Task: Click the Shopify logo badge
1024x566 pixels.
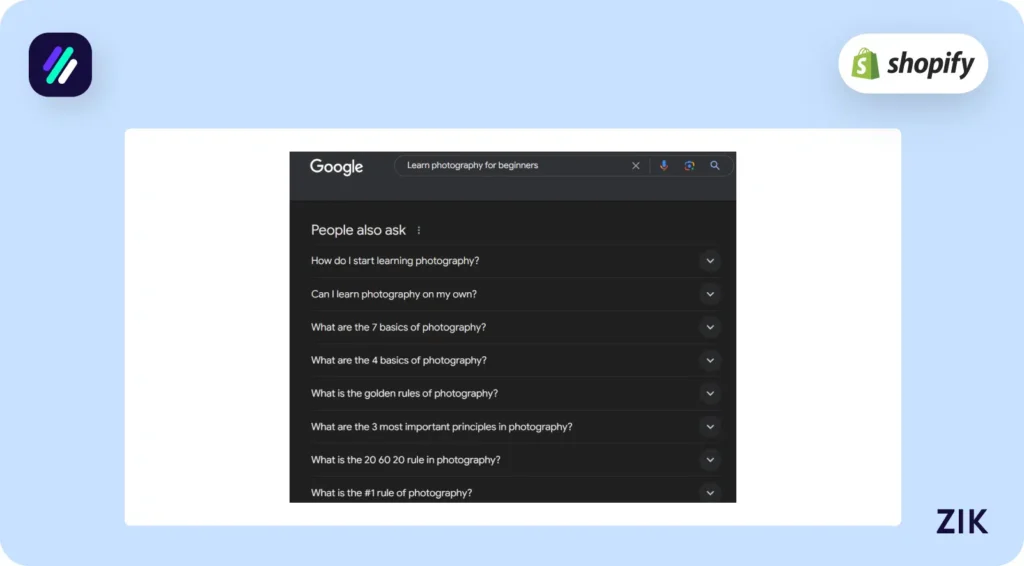Action: click(x=913, y=64)
